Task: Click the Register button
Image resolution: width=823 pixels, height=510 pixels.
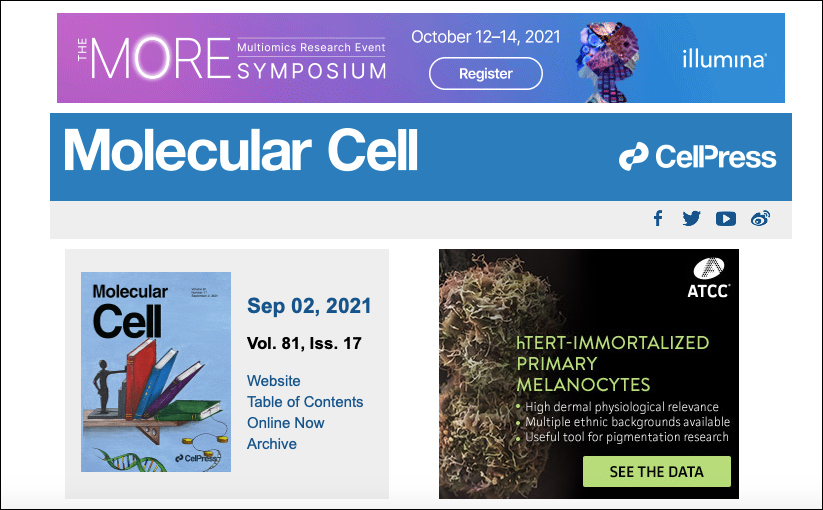Action: coord(486,73)
